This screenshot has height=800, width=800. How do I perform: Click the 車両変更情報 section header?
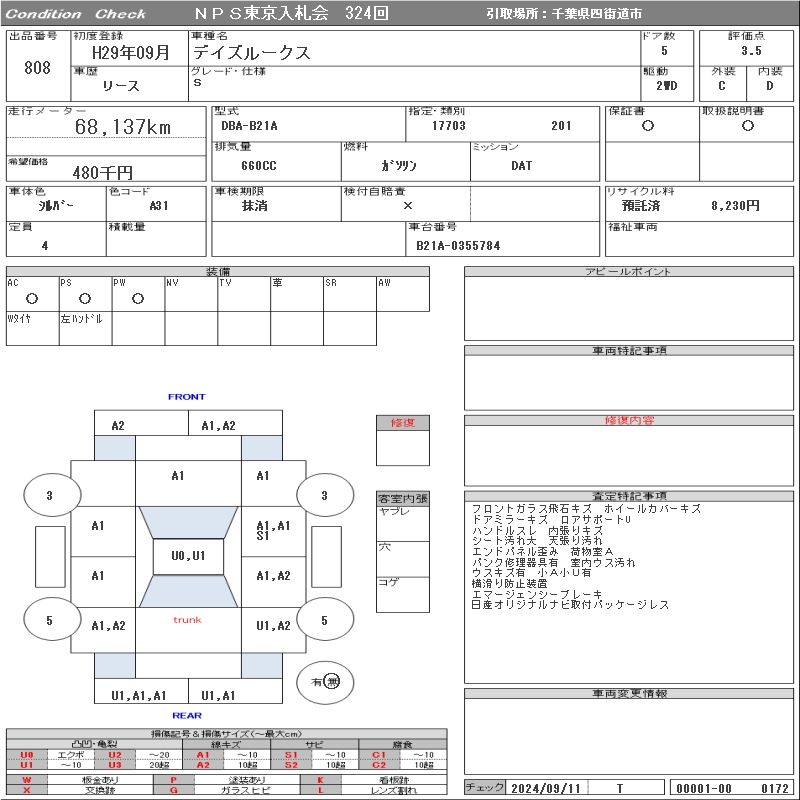point(629,693)
